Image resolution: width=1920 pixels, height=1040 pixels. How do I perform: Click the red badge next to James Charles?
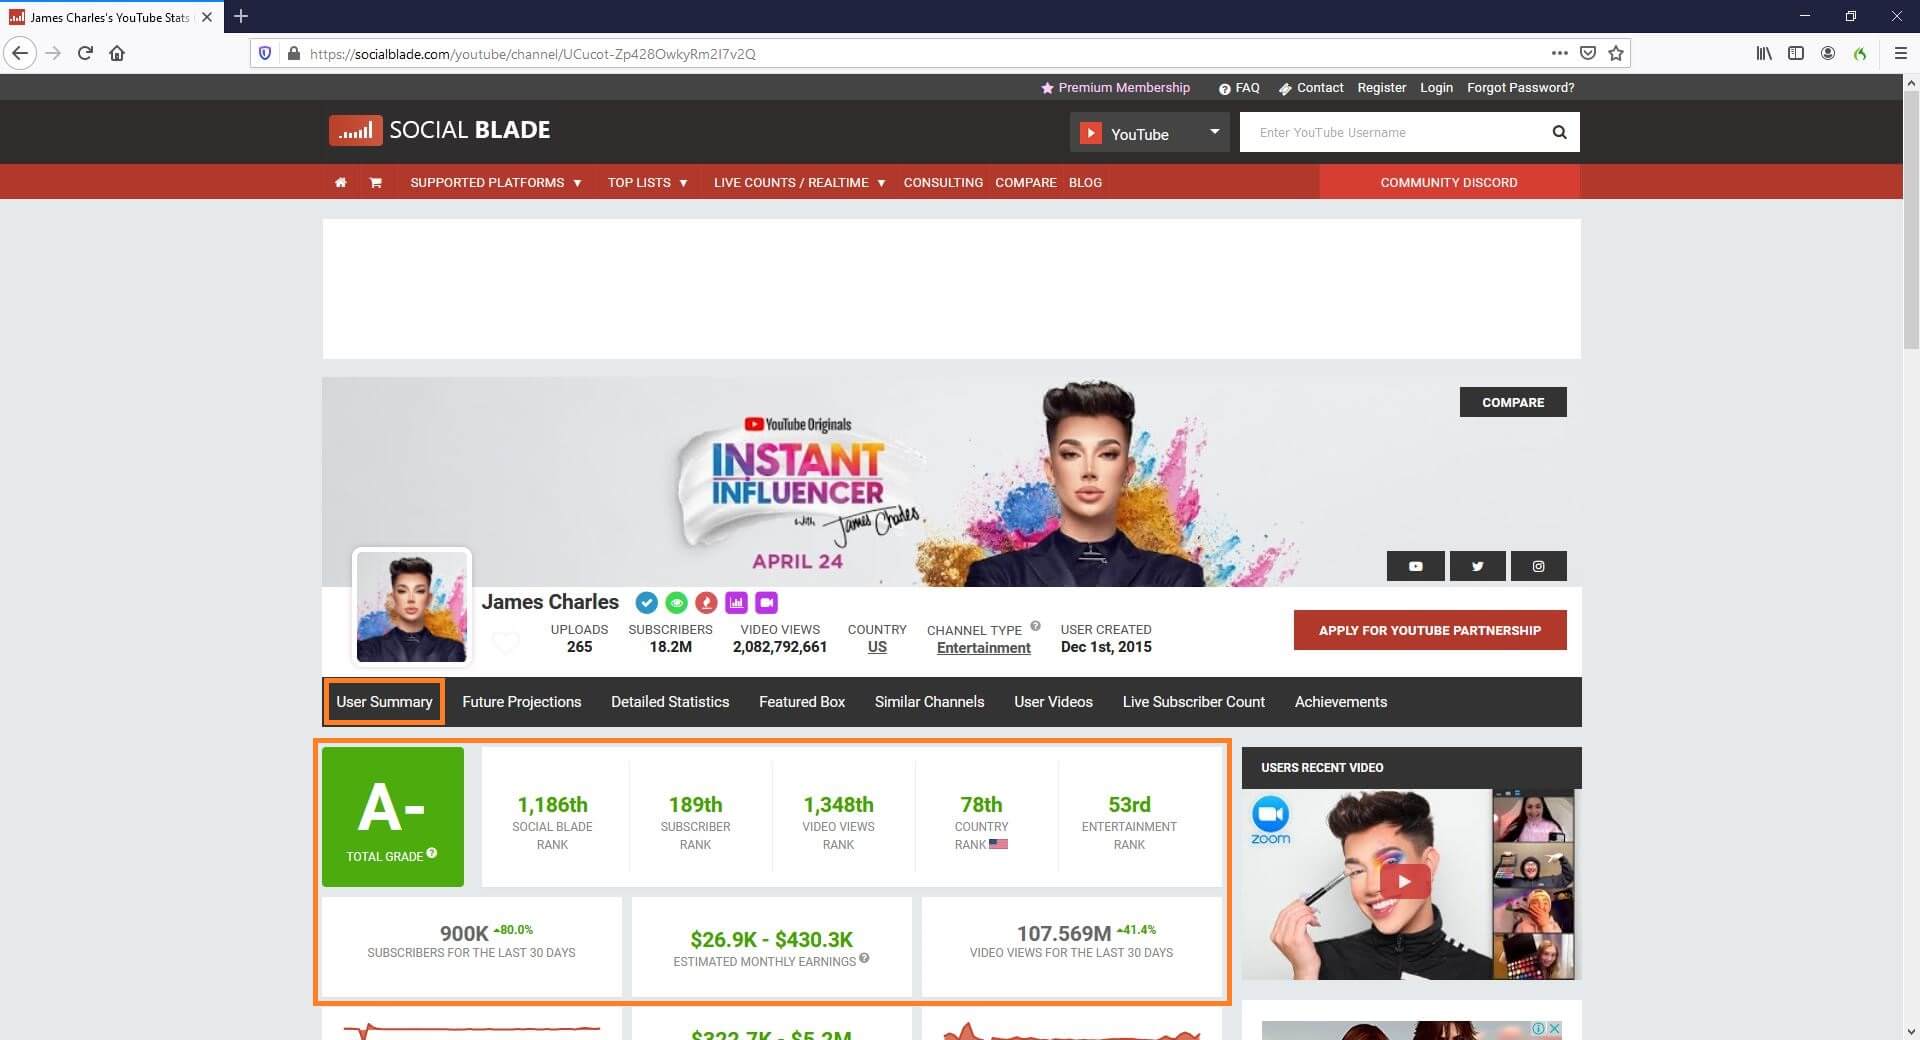click(707, 603)
